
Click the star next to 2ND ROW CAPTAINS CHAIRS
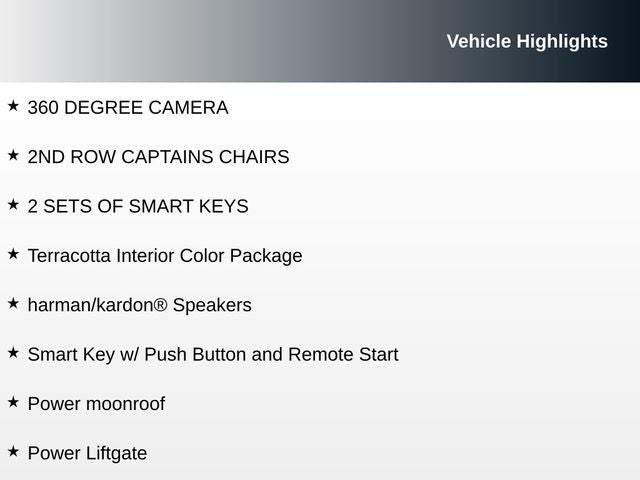[13, 155]
